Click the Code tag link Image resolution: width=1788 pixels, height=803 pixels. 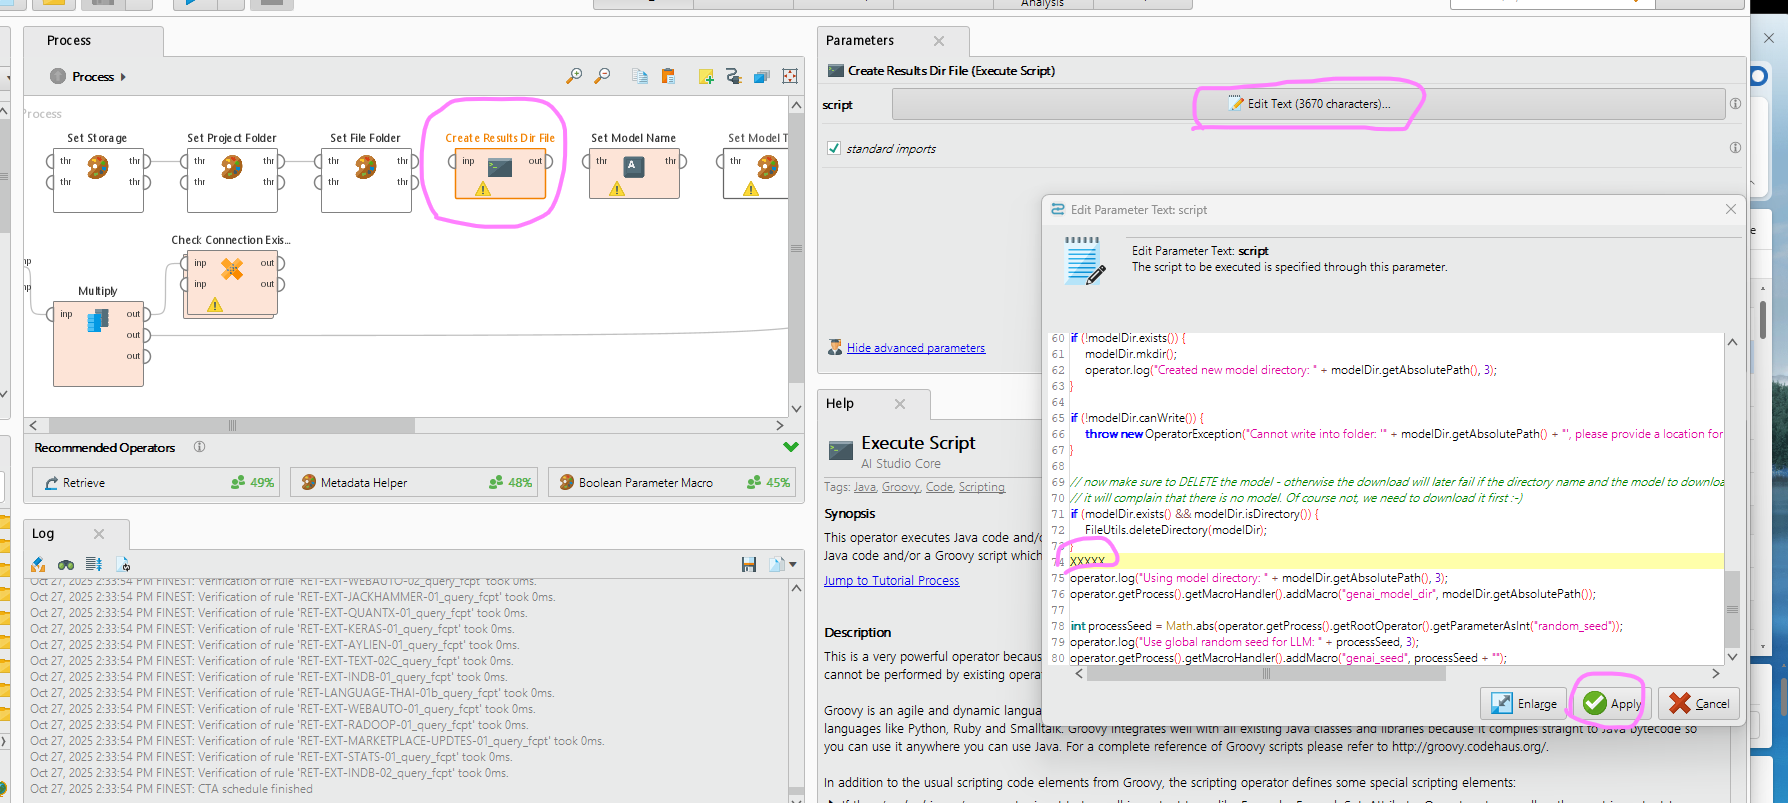(x=939, y=487)
